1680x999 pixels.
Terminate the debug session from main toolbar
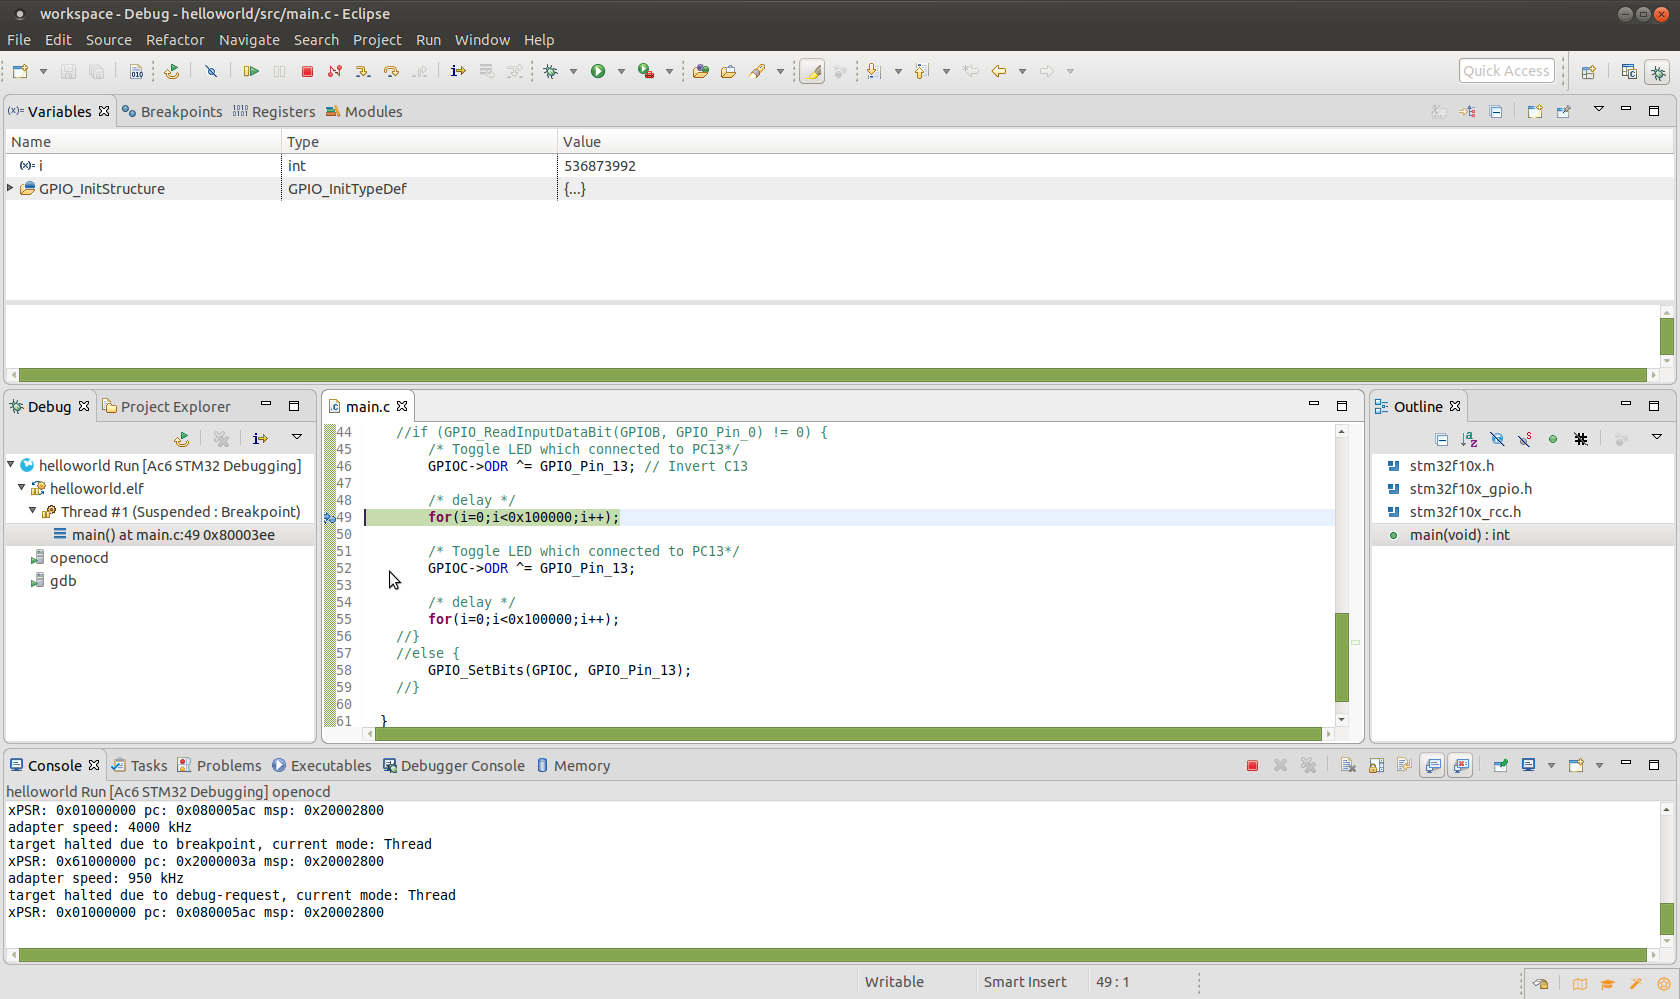[308, 71]
